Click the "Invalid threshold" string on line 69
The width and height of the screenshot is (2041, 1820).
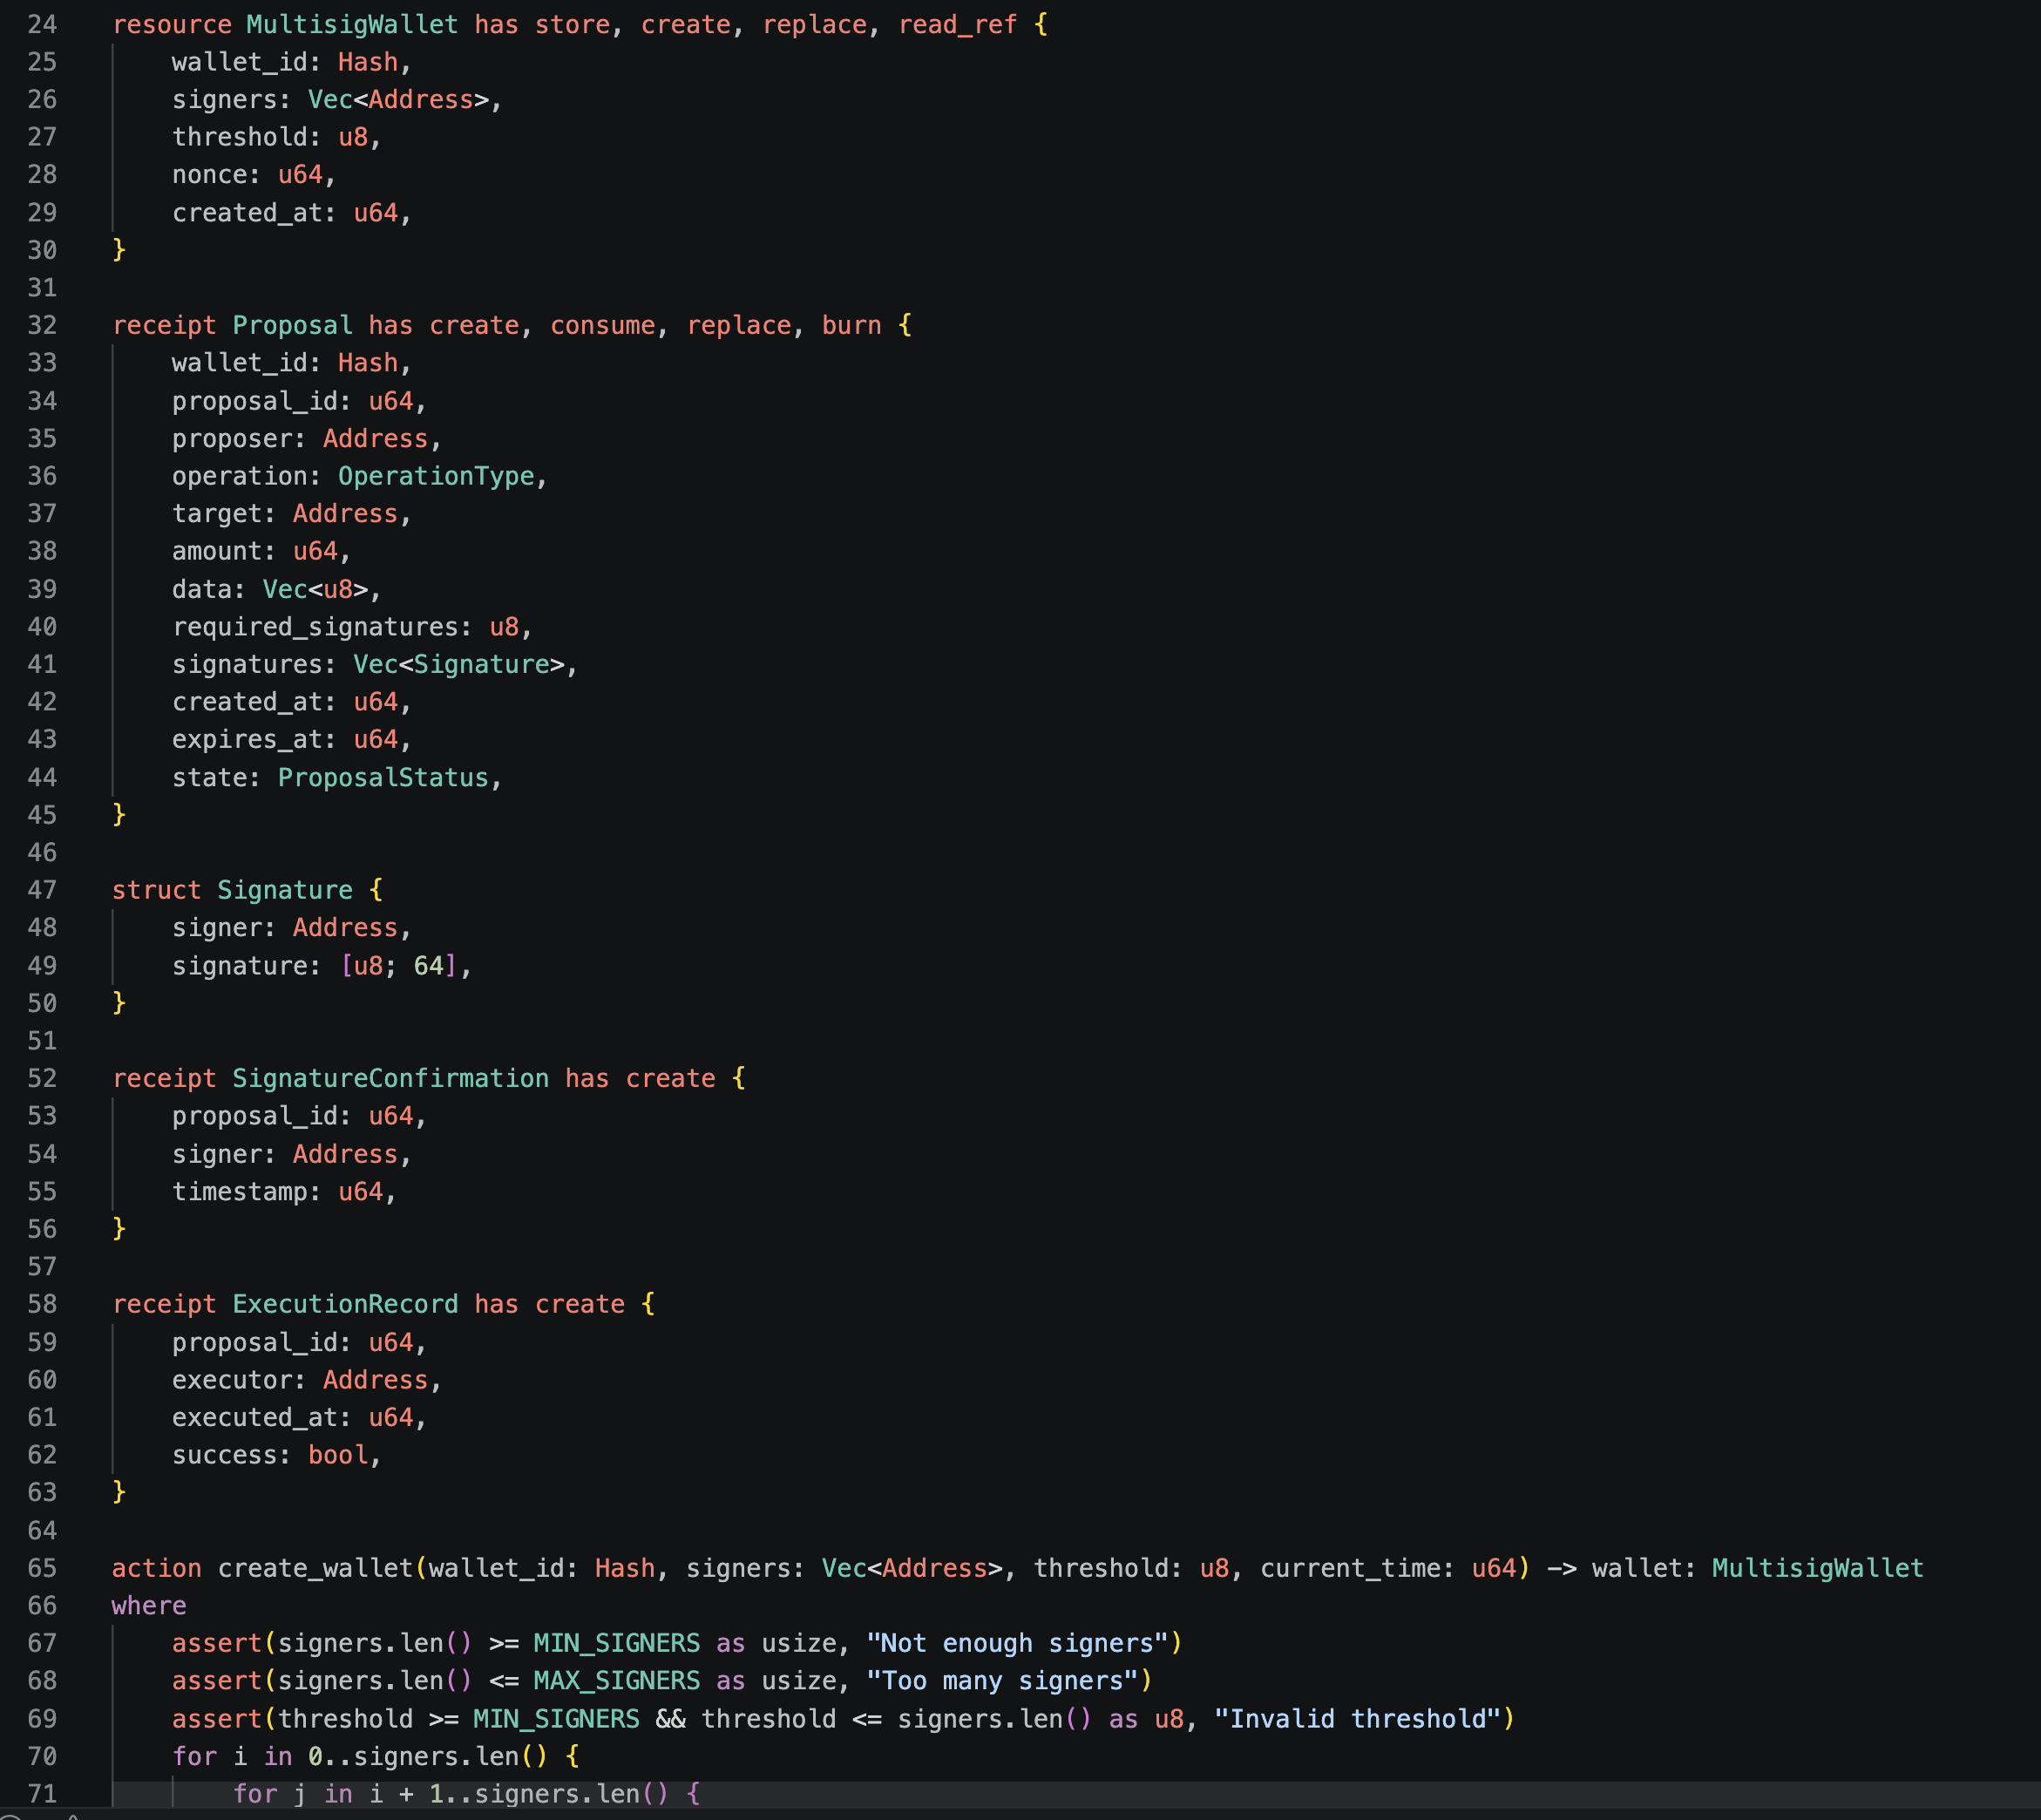pyautogui.click(x=1357, y=1719)
